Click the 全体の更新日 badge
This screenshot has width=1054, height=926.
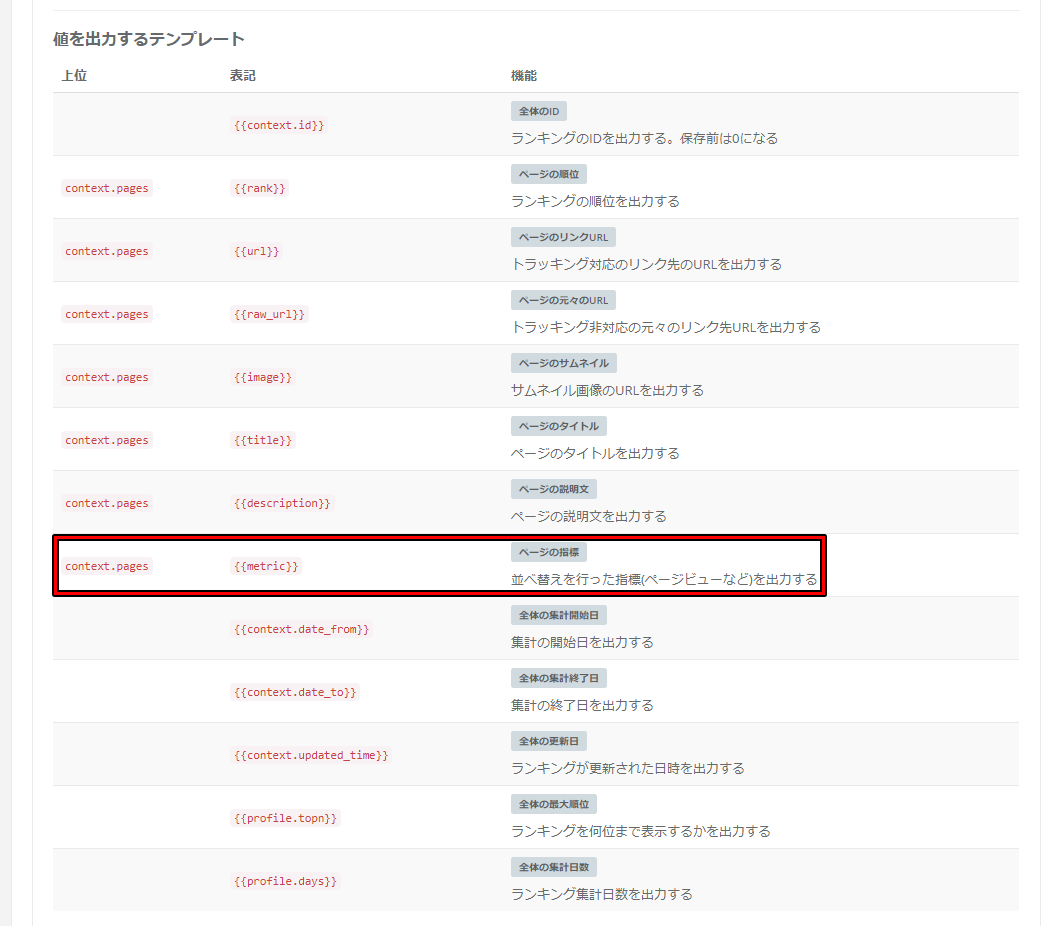click(x=549, y=743)
